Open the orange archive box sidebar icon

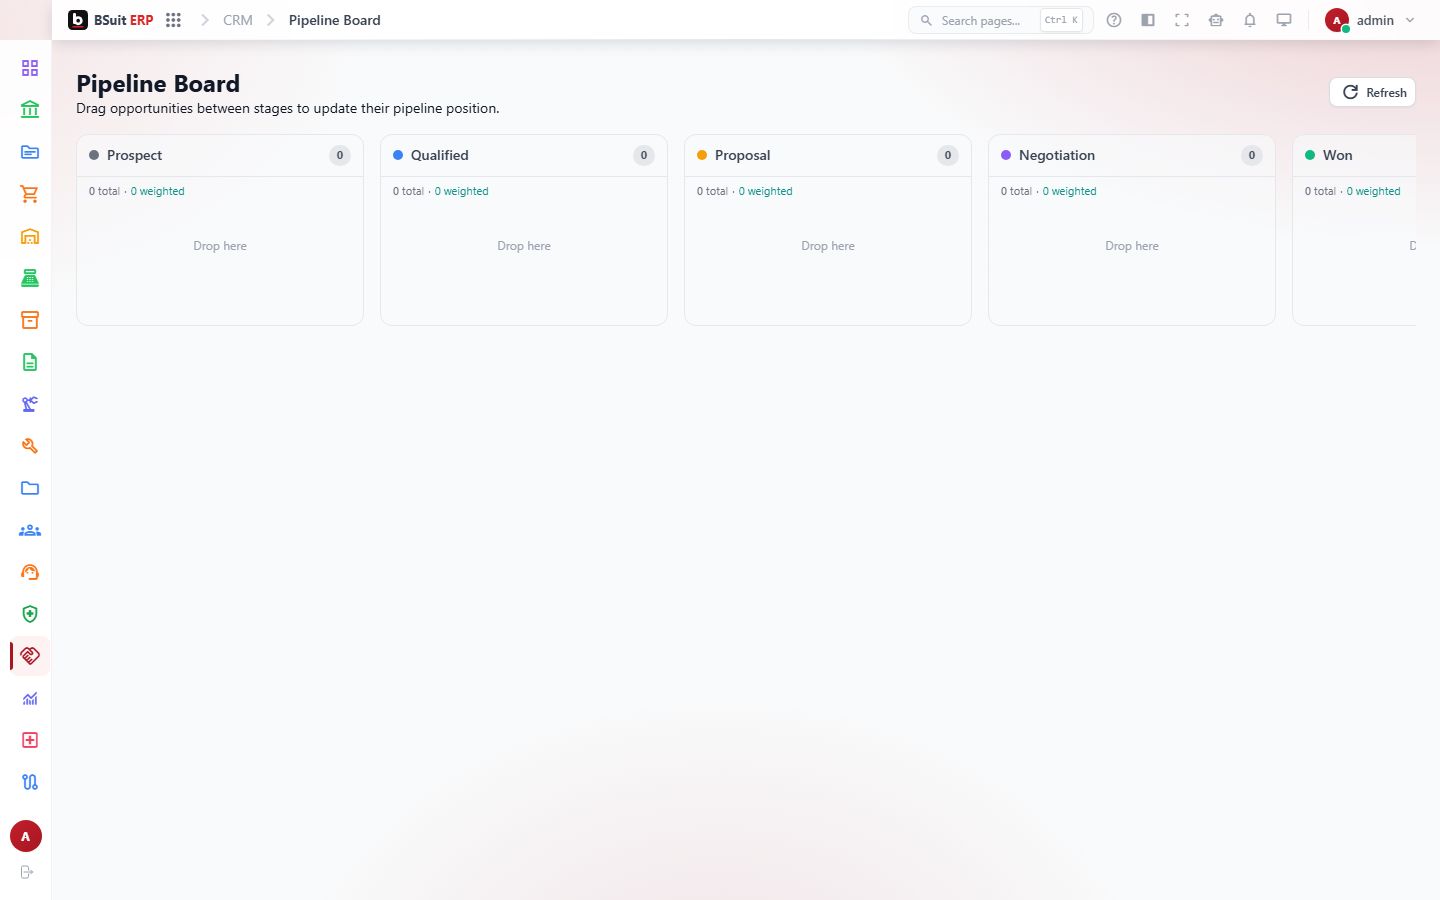point(30,320)
